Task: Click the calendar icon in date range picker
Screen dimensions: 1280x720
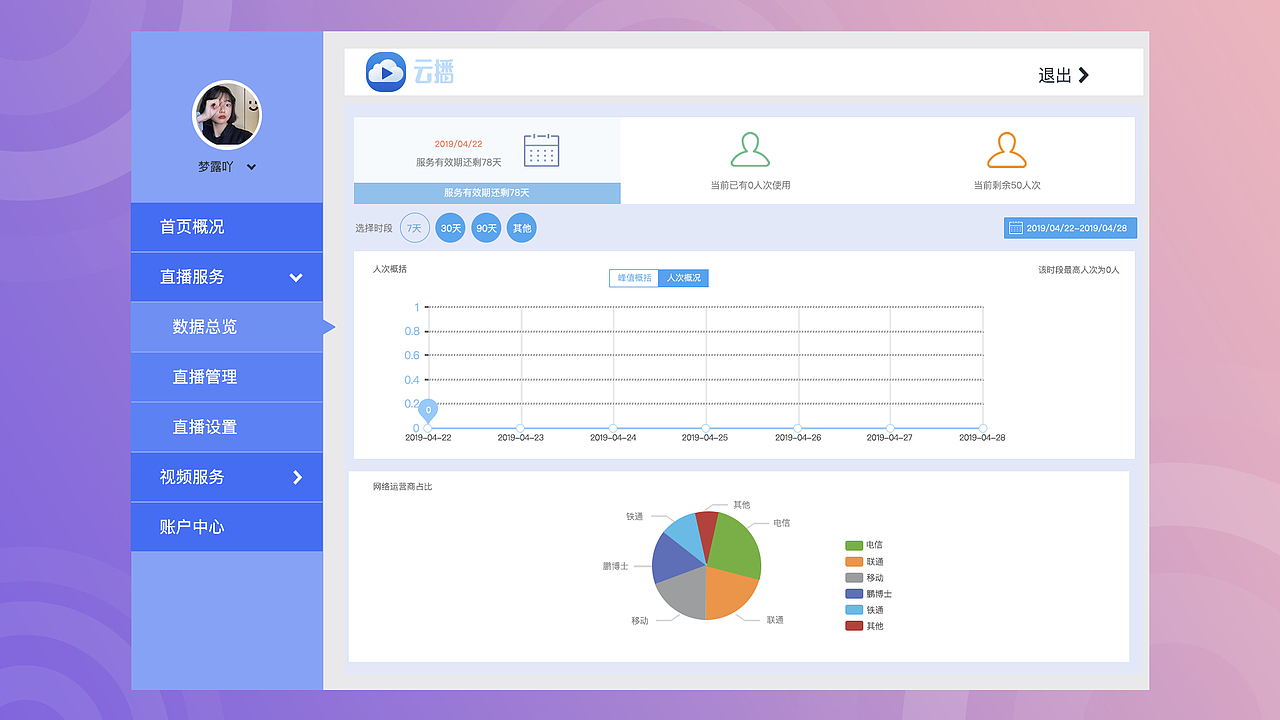Action: [1016, 228]
